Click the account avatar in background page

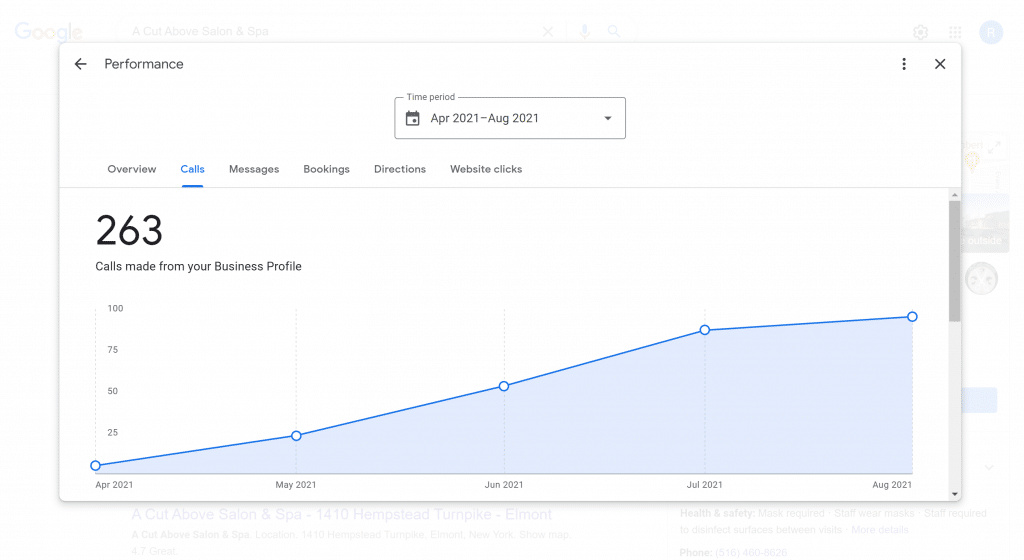(991, 32)
